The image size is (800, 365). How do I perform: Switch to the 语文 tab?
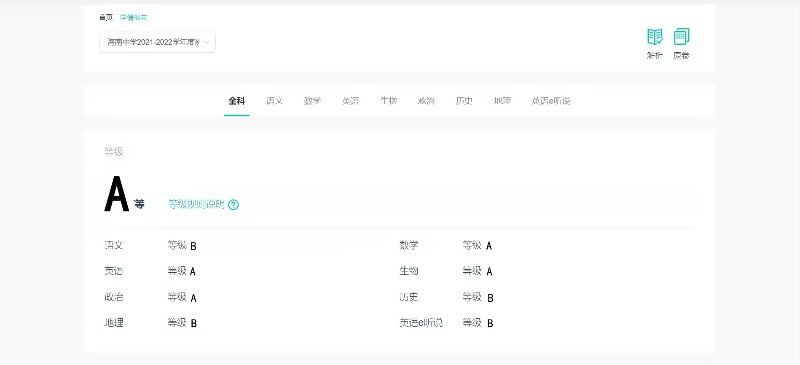point(274,101)
